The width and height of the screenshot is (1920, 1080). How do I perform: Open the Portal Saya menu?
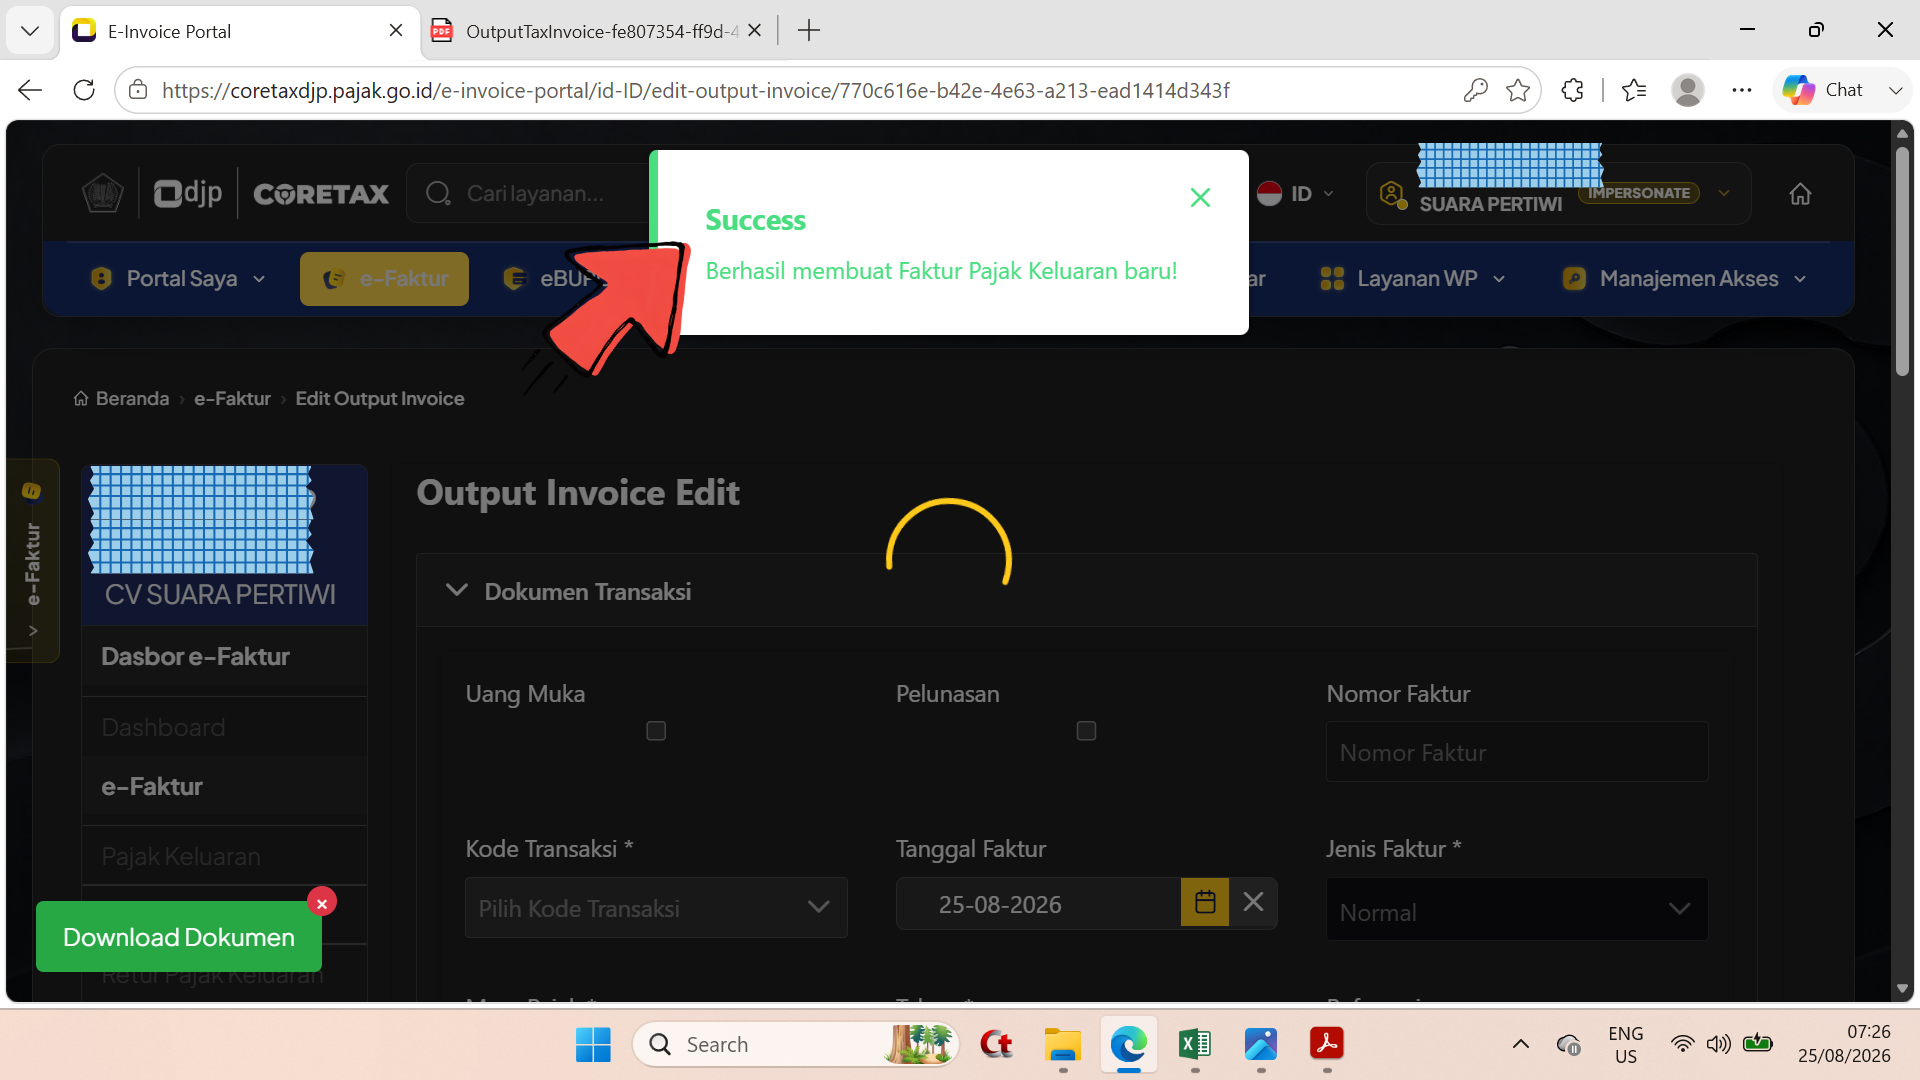tap(177, 279)
